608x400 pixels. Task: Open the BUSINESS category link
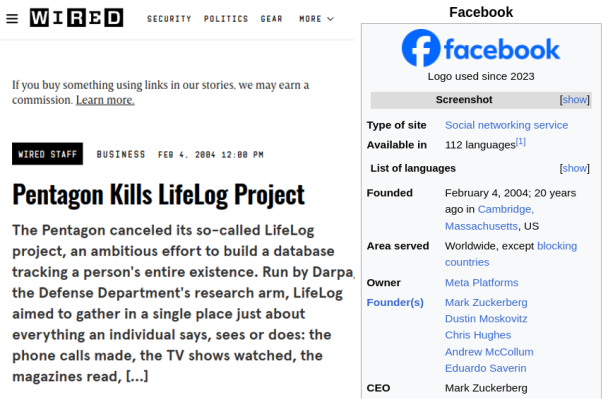(121, 154)
